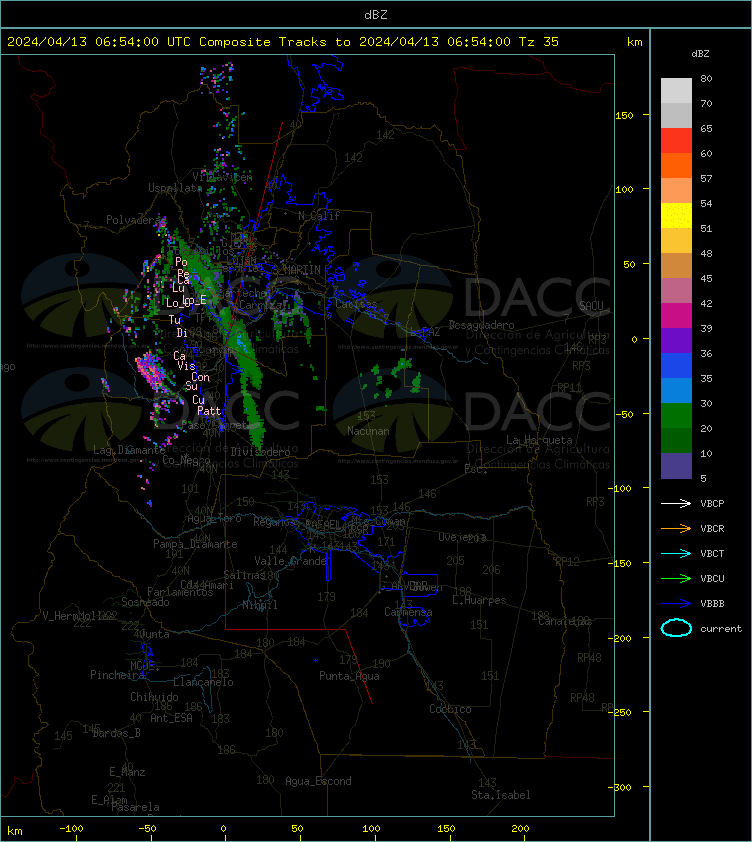Image resolution: width=752 pixels, height=842 pixels.
Task: Click the light gray 80 dBZ swatch
Action: [676, 90]
